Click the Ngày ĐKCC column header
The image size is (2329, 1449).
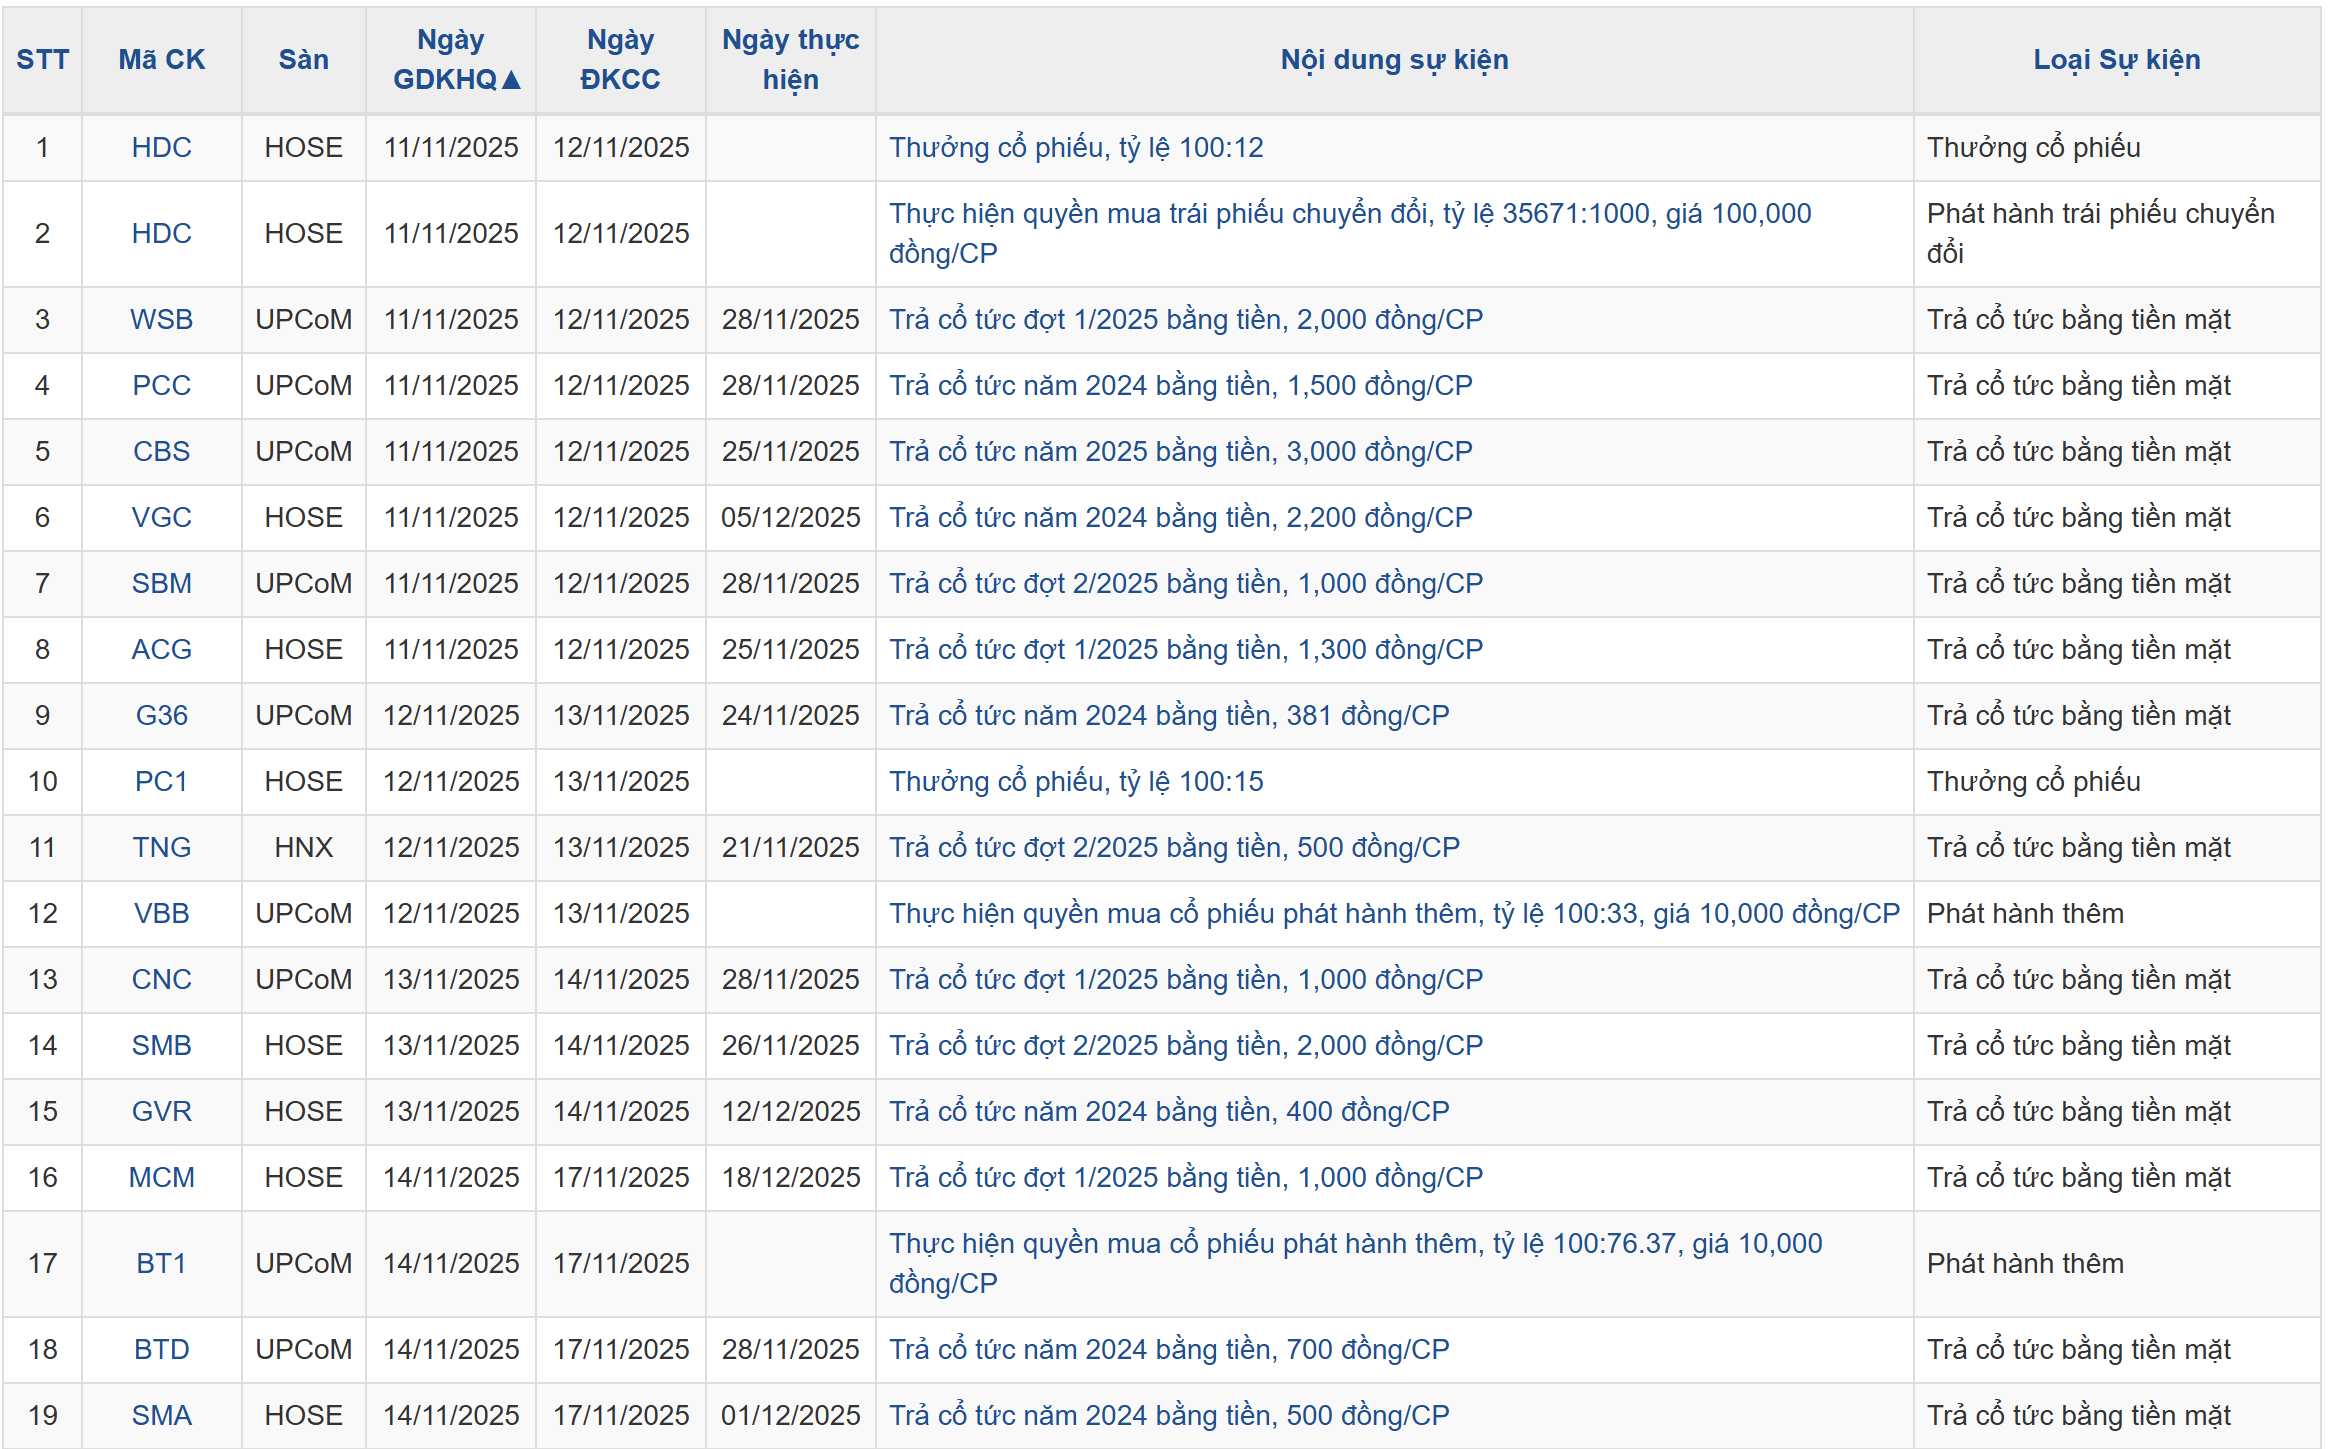pyautogui.click(x=620, y=59)
